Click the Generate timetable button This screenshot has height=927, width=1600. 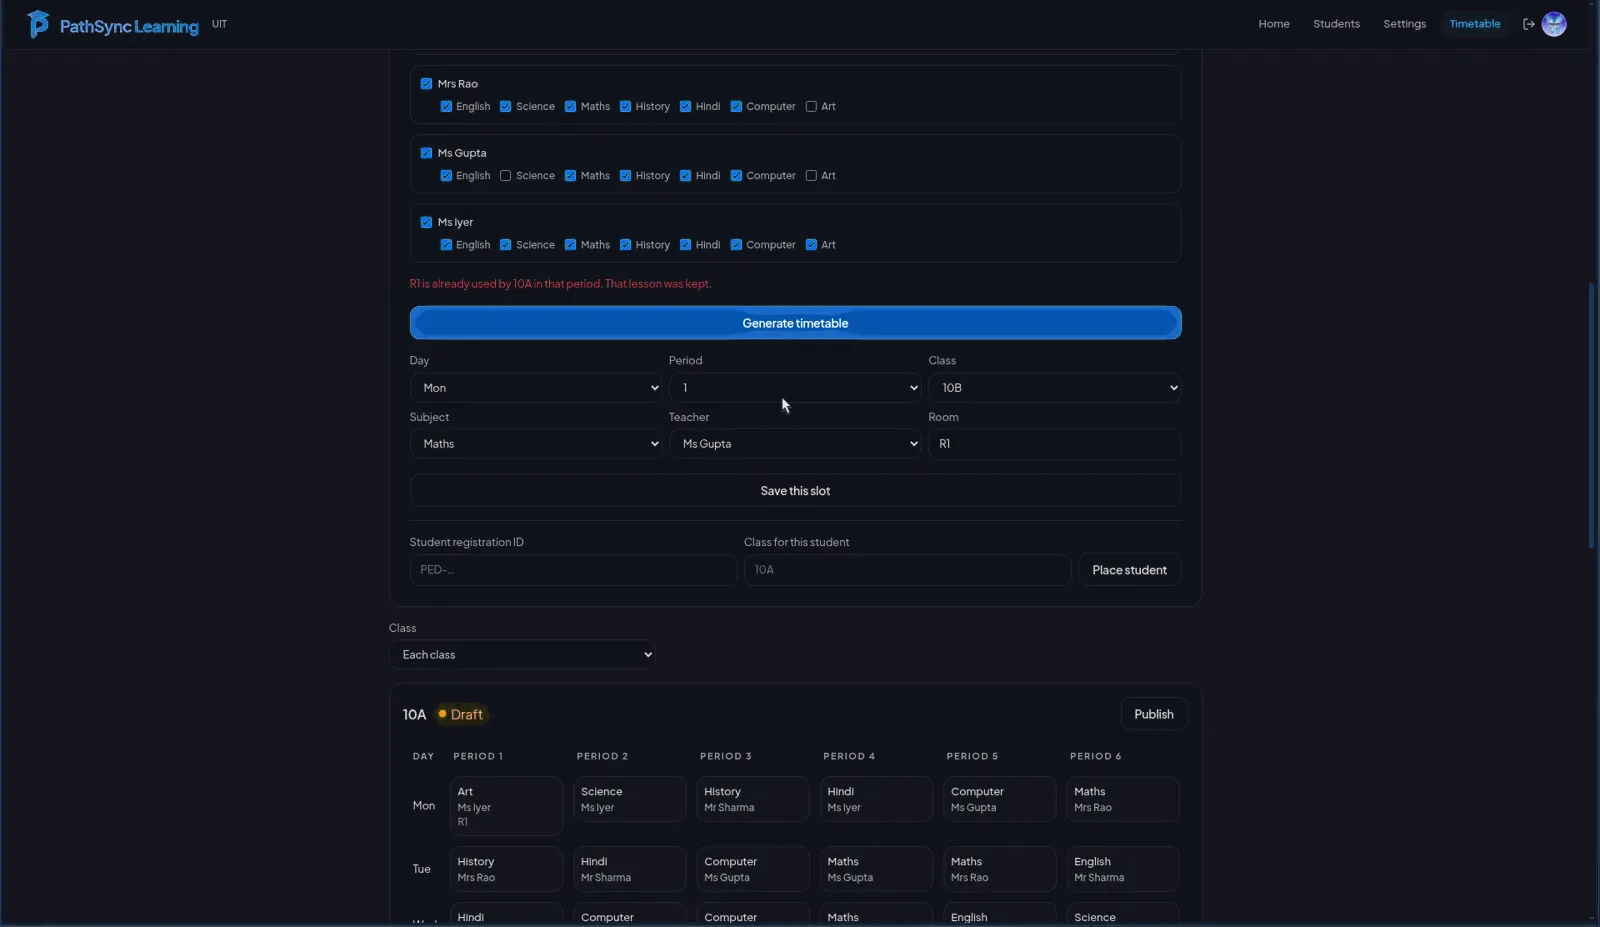[x=795, y=323]
